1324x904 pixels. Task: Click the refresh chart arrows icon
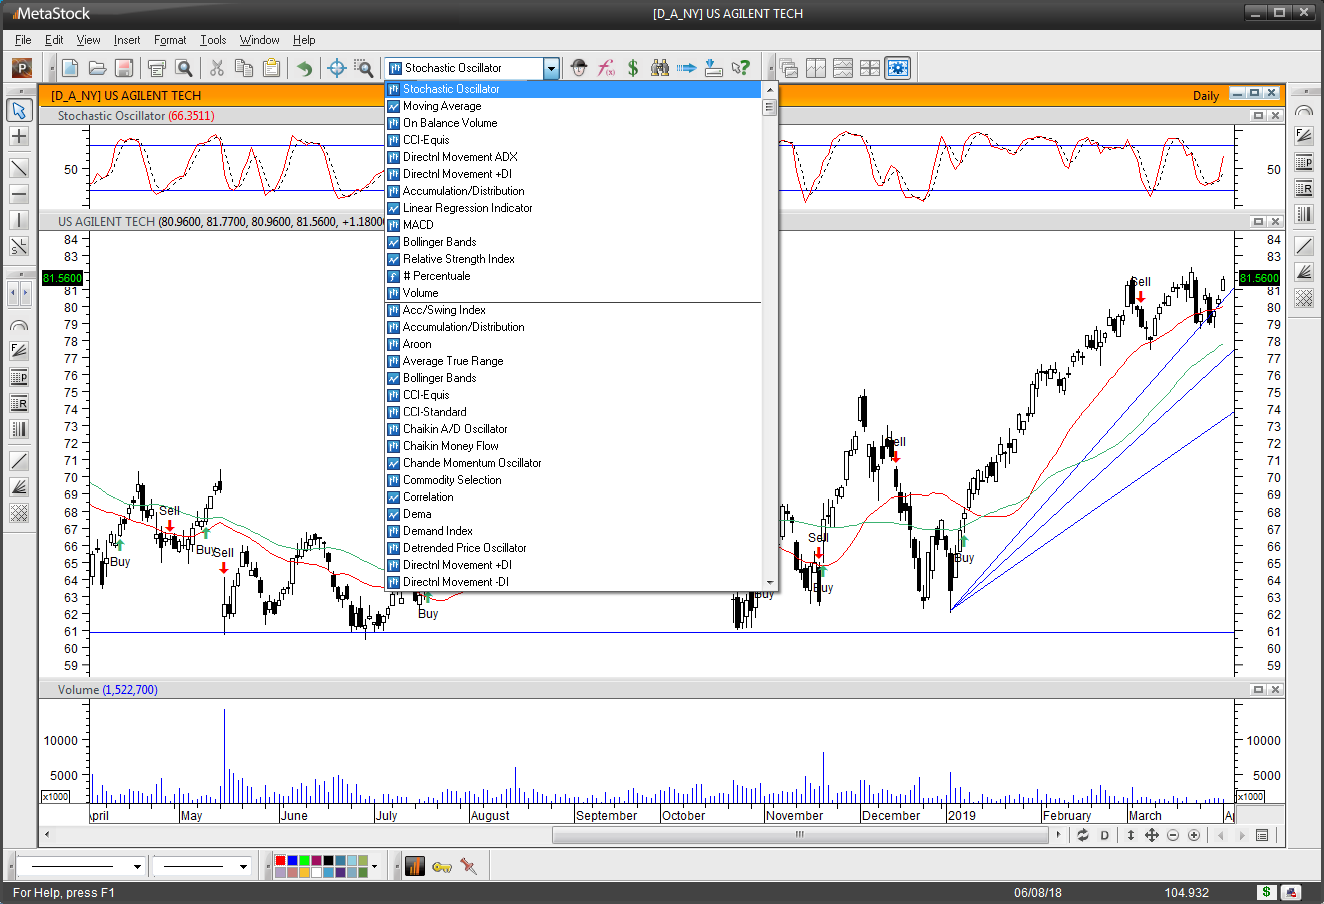click(x=1083, y=835)
